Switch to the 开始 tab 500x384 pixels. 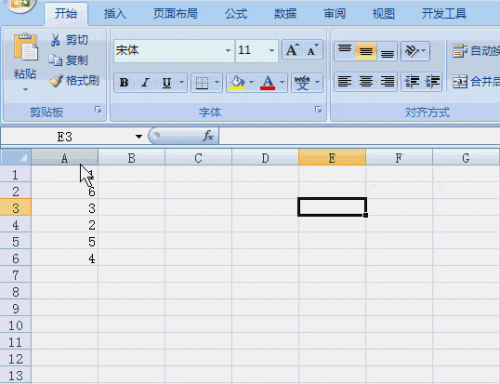click(66, 14)
